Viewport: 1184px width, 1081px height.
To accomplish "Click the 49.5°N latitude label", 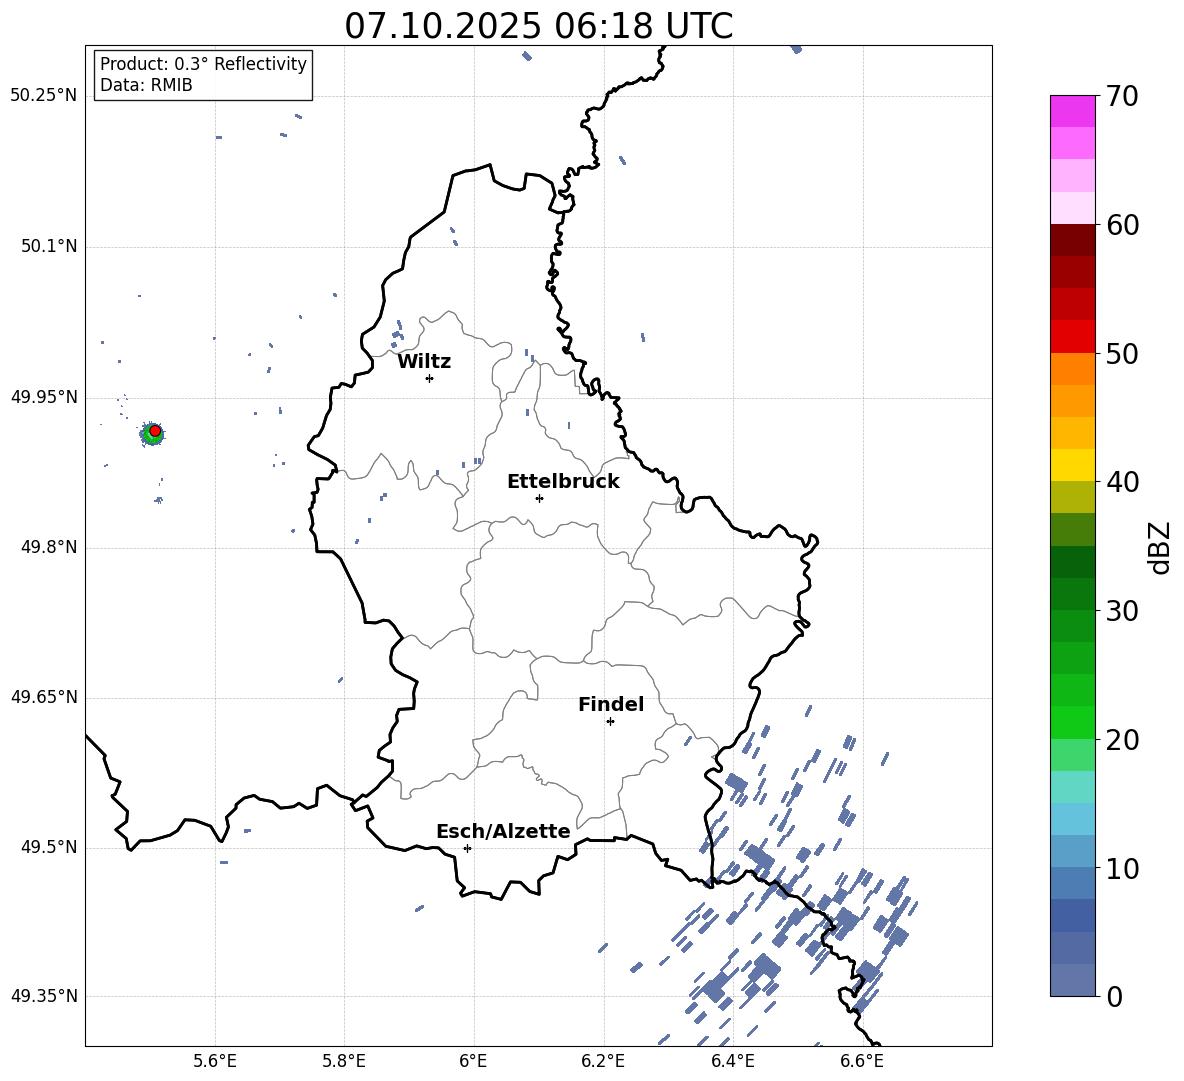I will 49,847.
